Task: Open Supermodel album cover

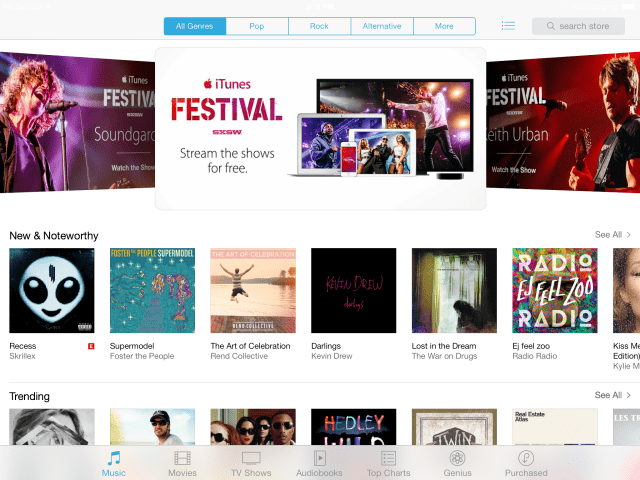Action: click(152, 291)
